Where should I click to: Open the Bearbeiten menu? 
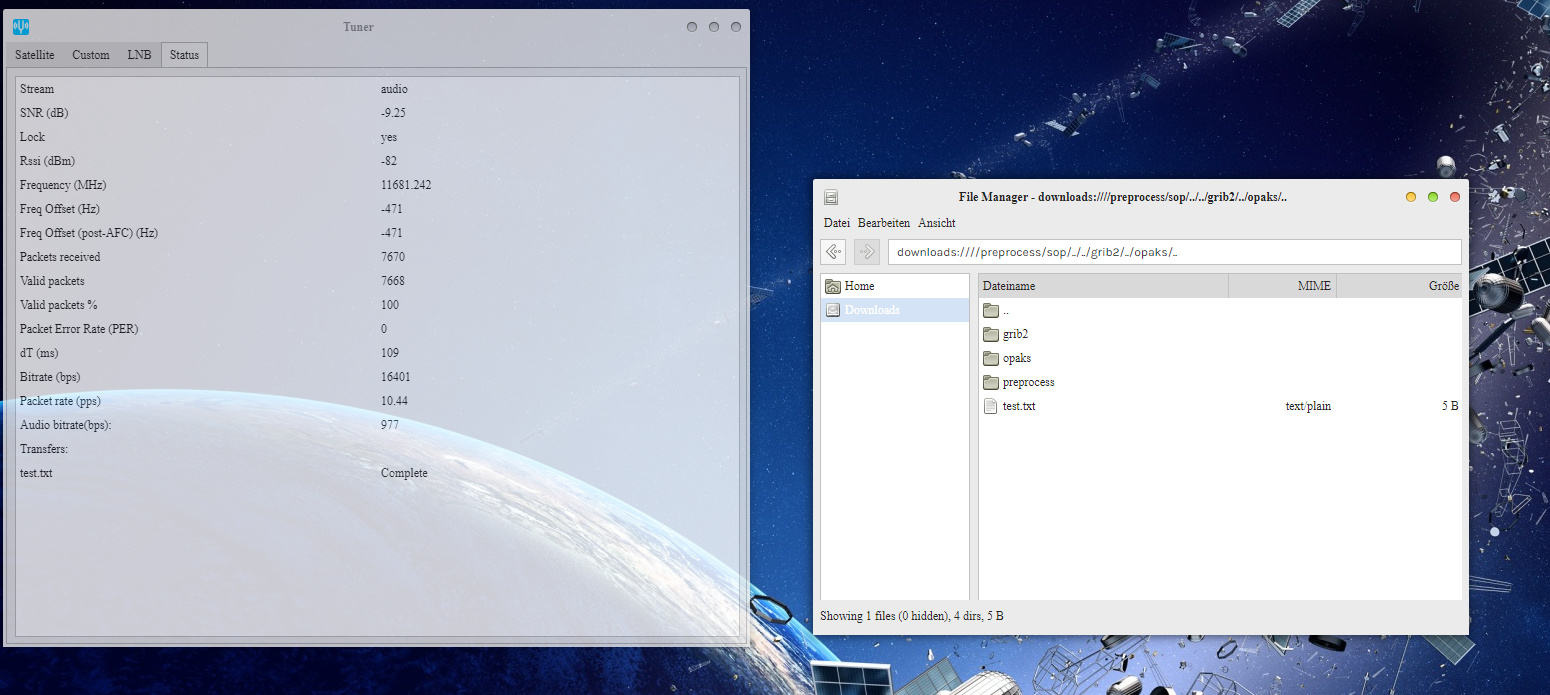884,223
